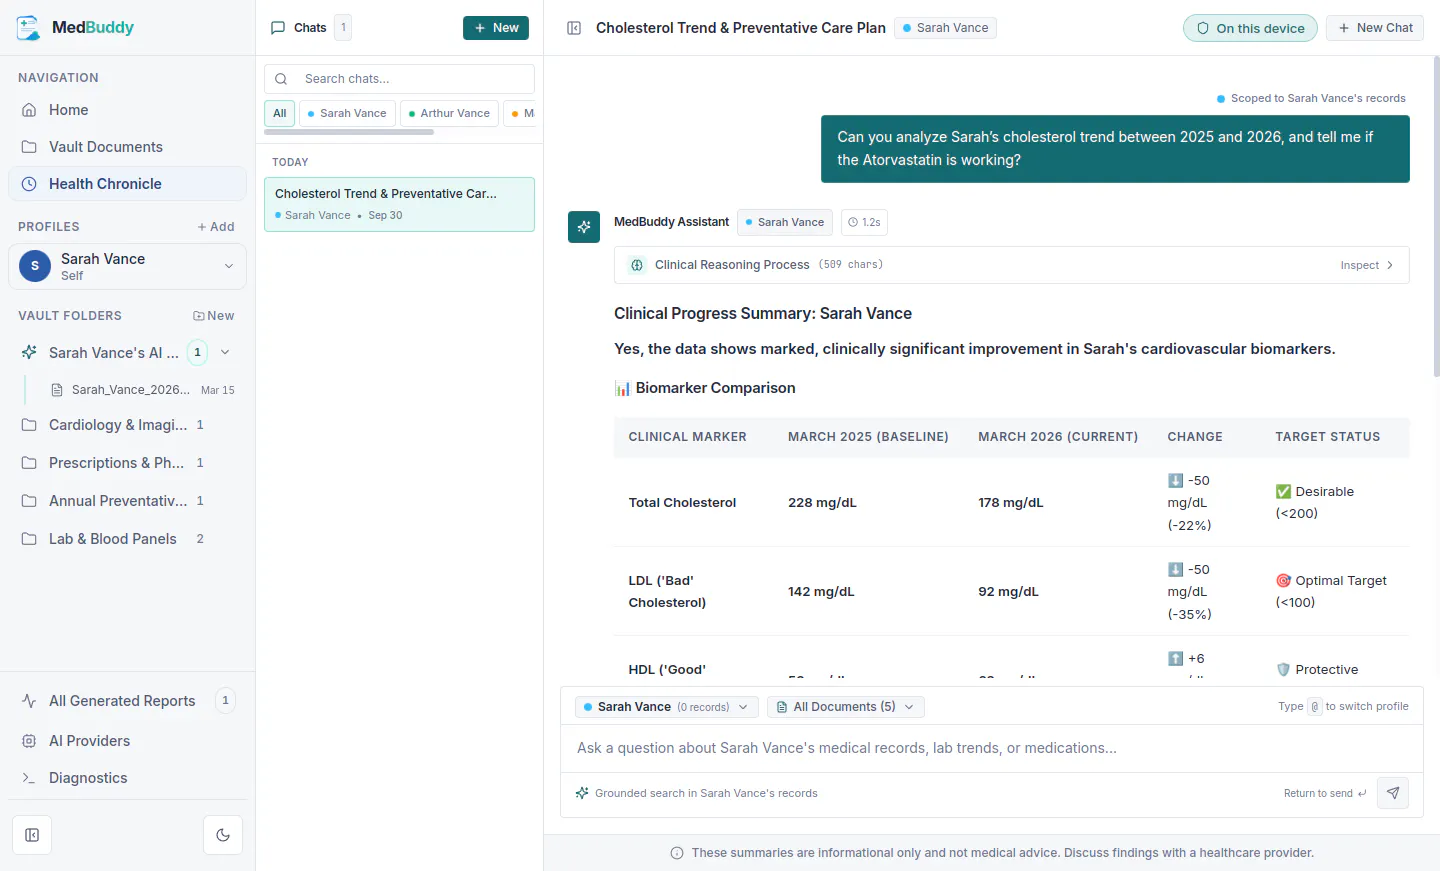The image size is (1440, 871).
Task: Open Vault Documents page
Action: pyautogui.click(x=127, y=147)
